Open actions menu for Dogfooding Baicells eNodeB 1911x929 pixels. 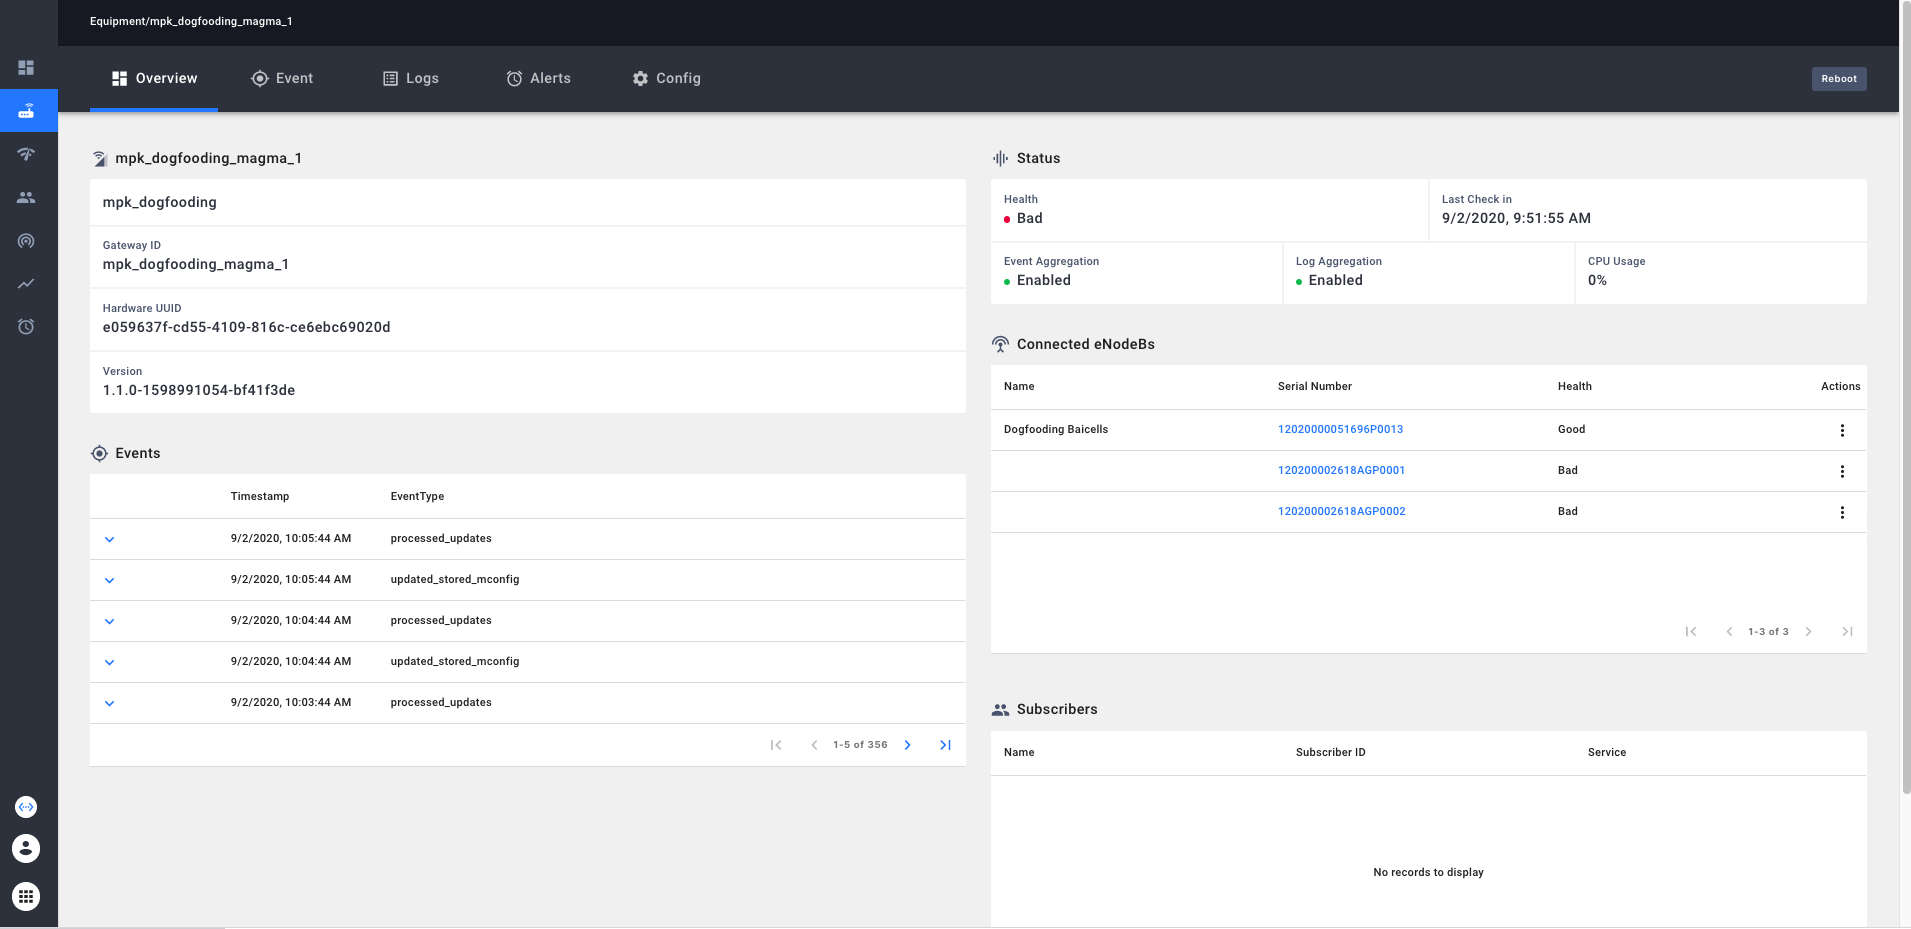click(1842, 430)
